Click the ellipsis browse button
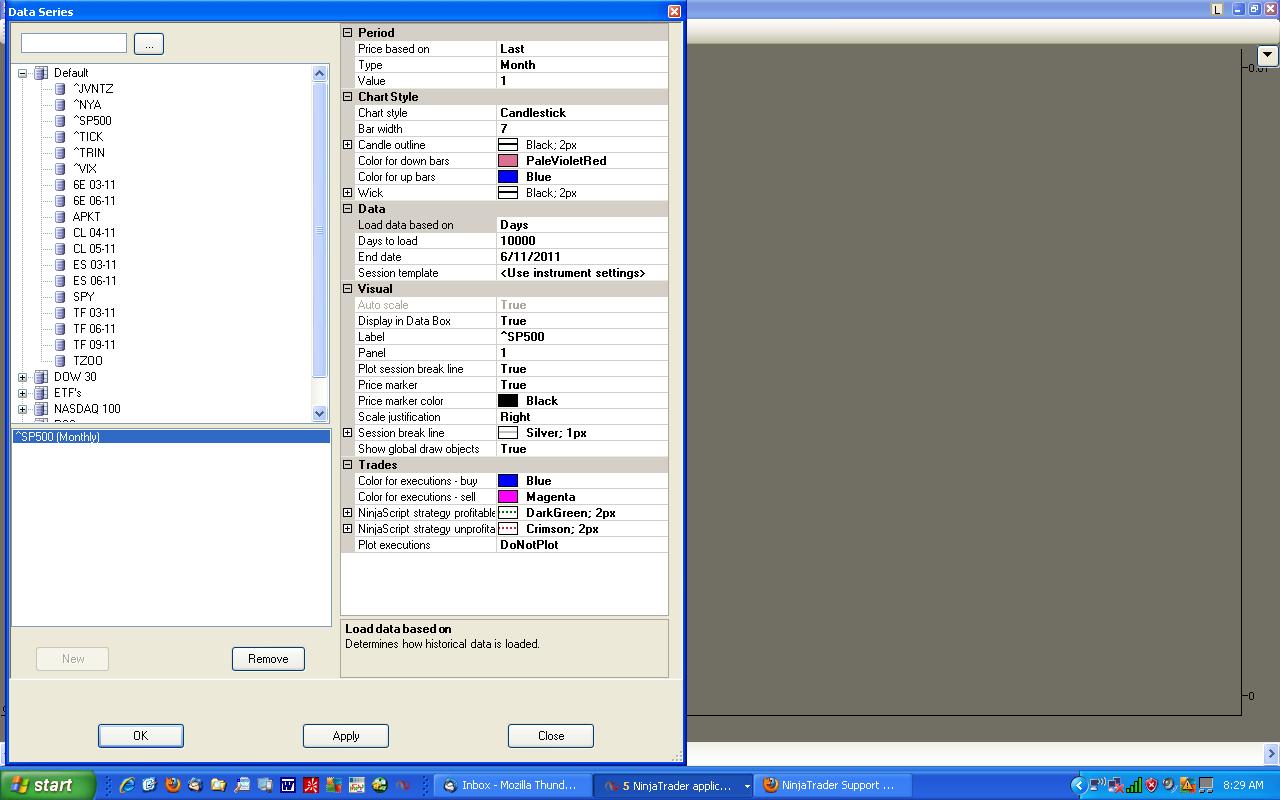Screen dimensions: 1280x800 (x=148, y=44)
